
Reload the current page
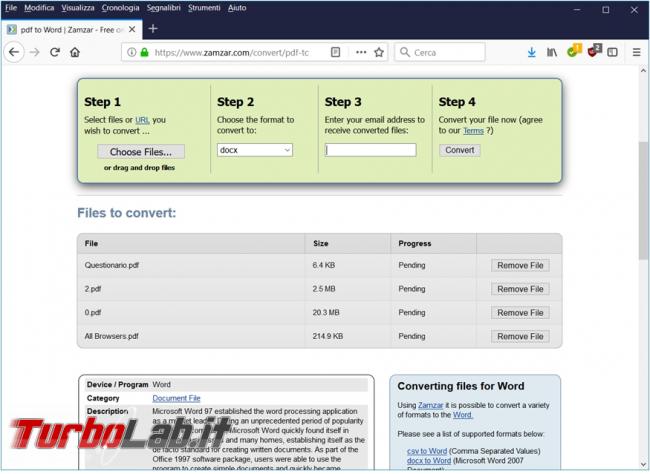[x=55, y=52]
